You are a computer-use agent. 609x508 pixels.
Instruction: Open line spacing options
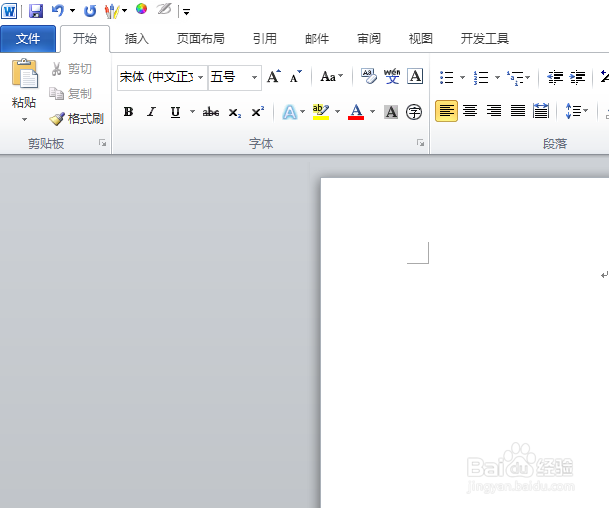tap(577, 111)
